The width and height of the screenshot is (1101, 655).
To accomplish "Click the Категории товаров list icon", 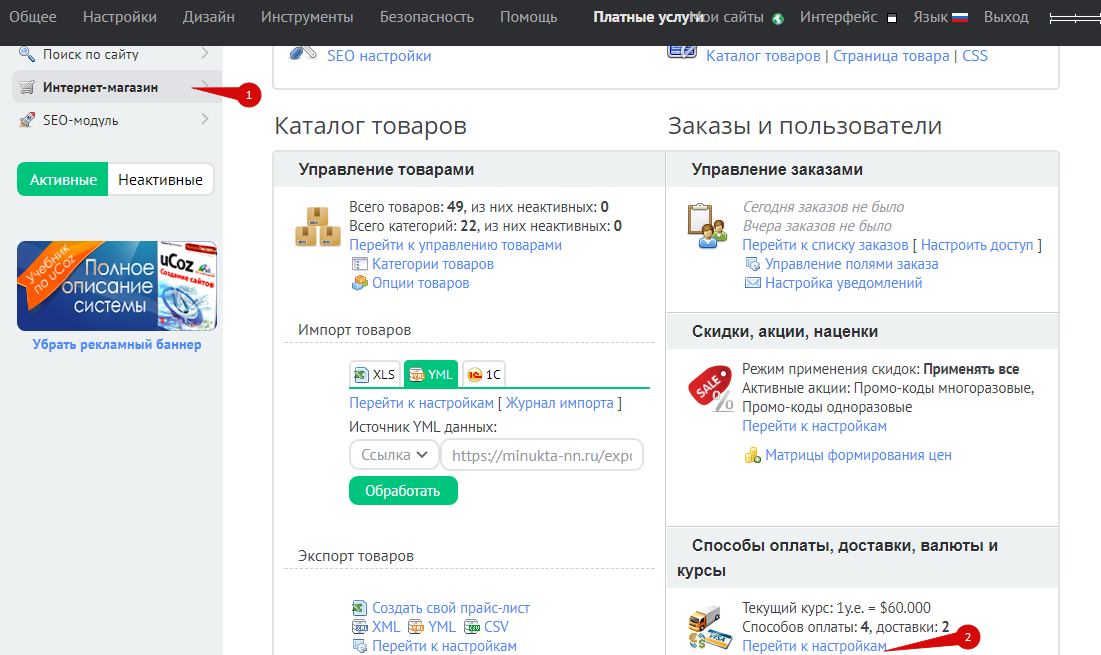I will 360,264.
